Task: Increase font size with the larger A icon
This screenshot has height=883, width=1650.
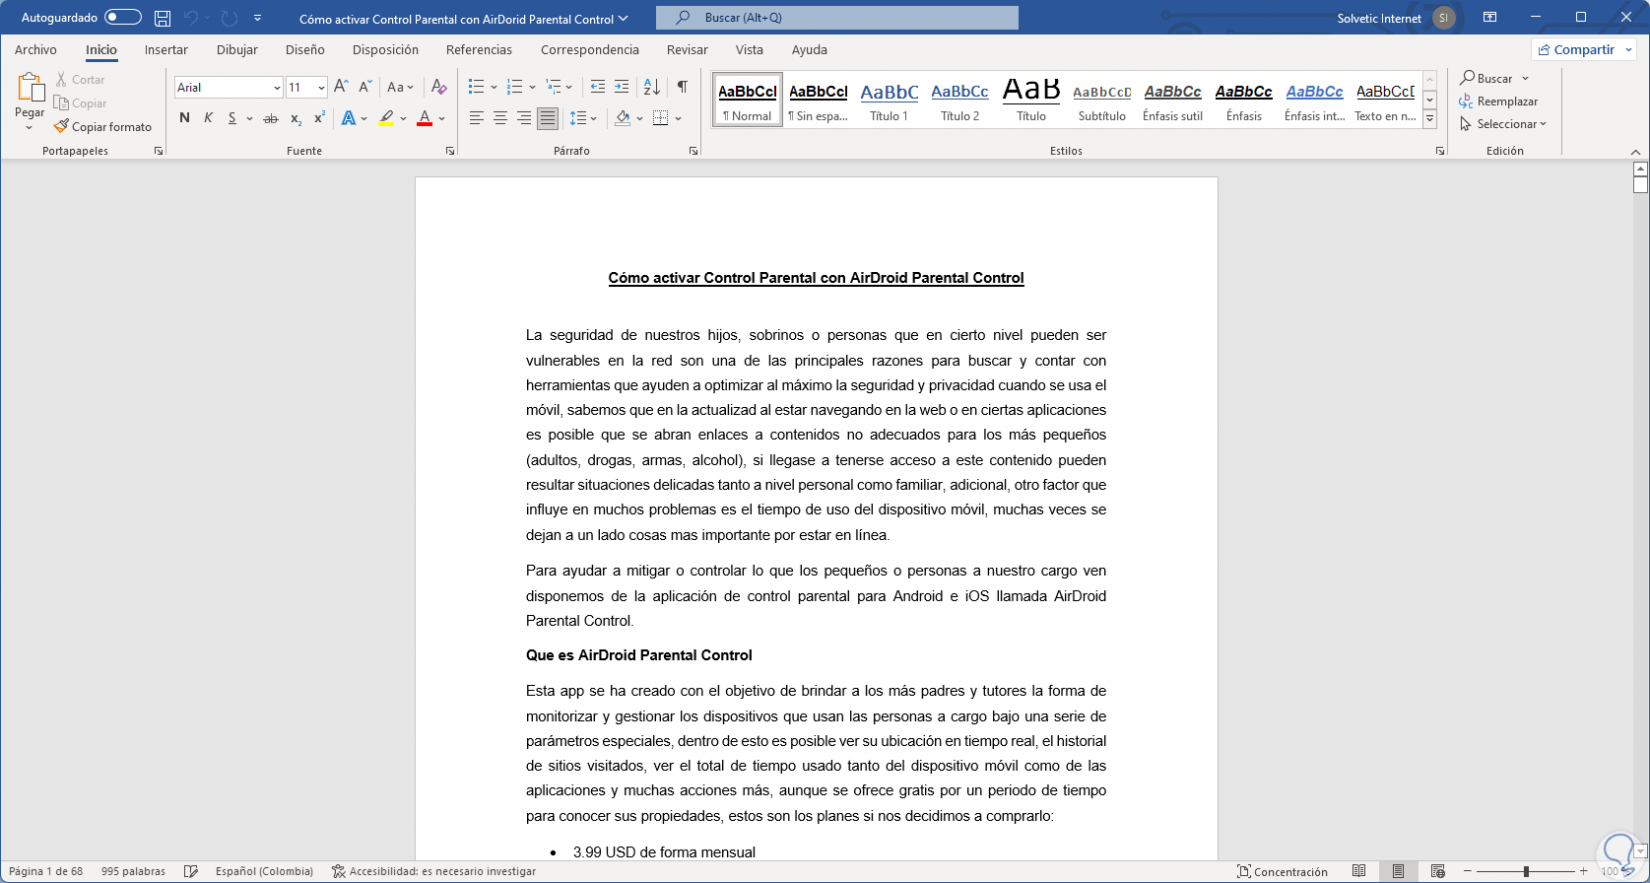Action: [341, 87]
